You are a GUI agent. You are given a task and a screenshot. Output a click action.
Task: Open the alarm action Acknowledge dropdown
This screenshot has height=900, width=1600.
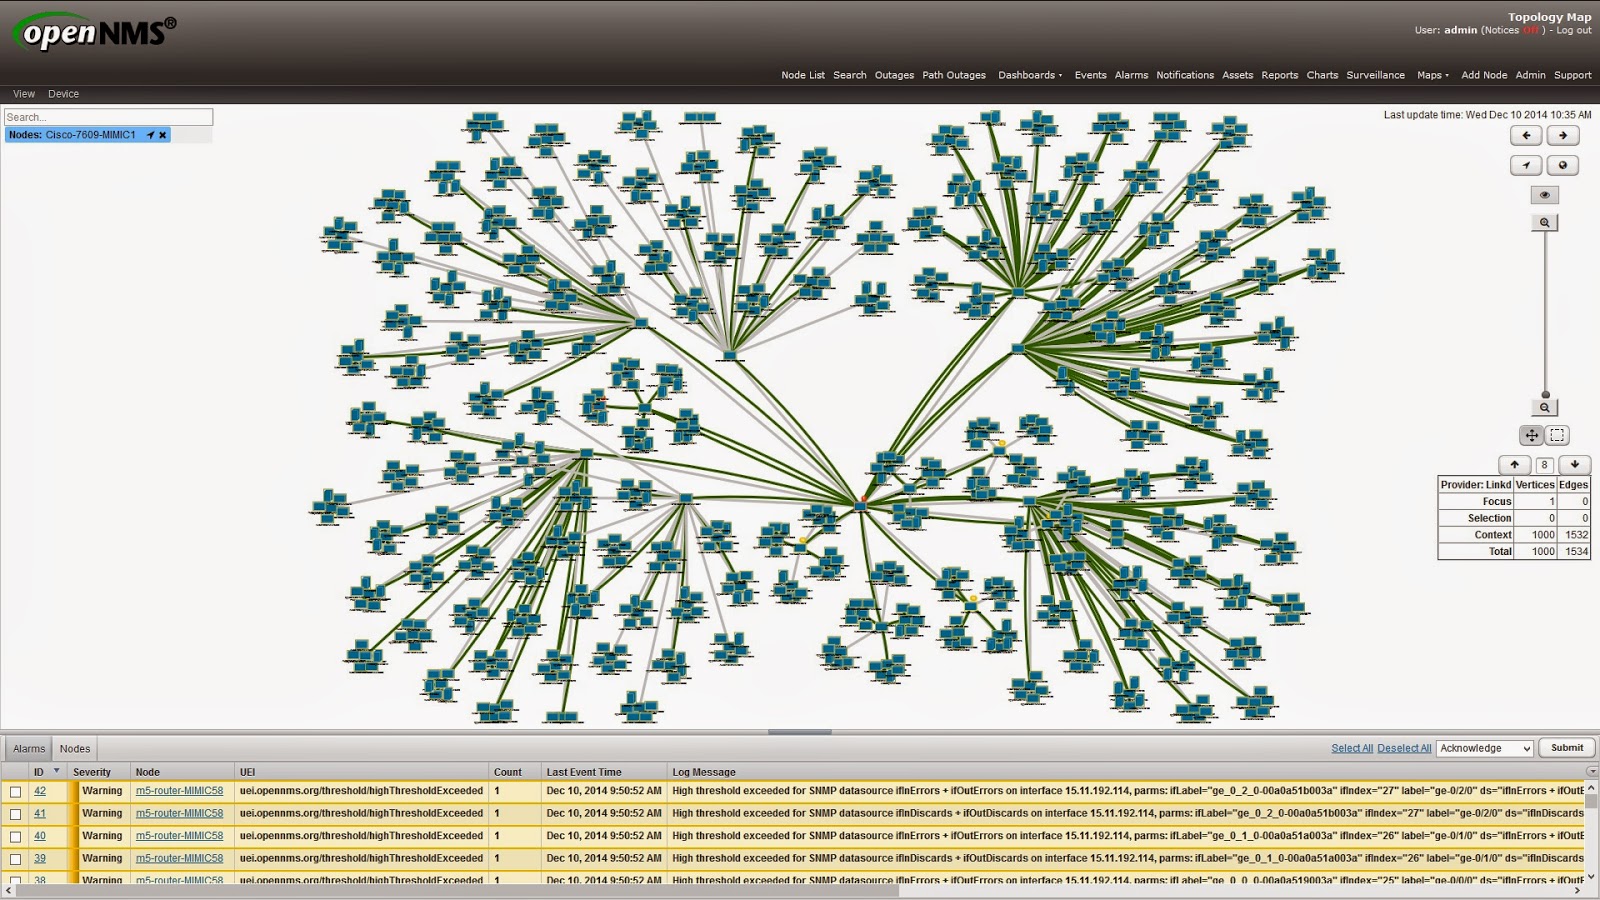1483,748
